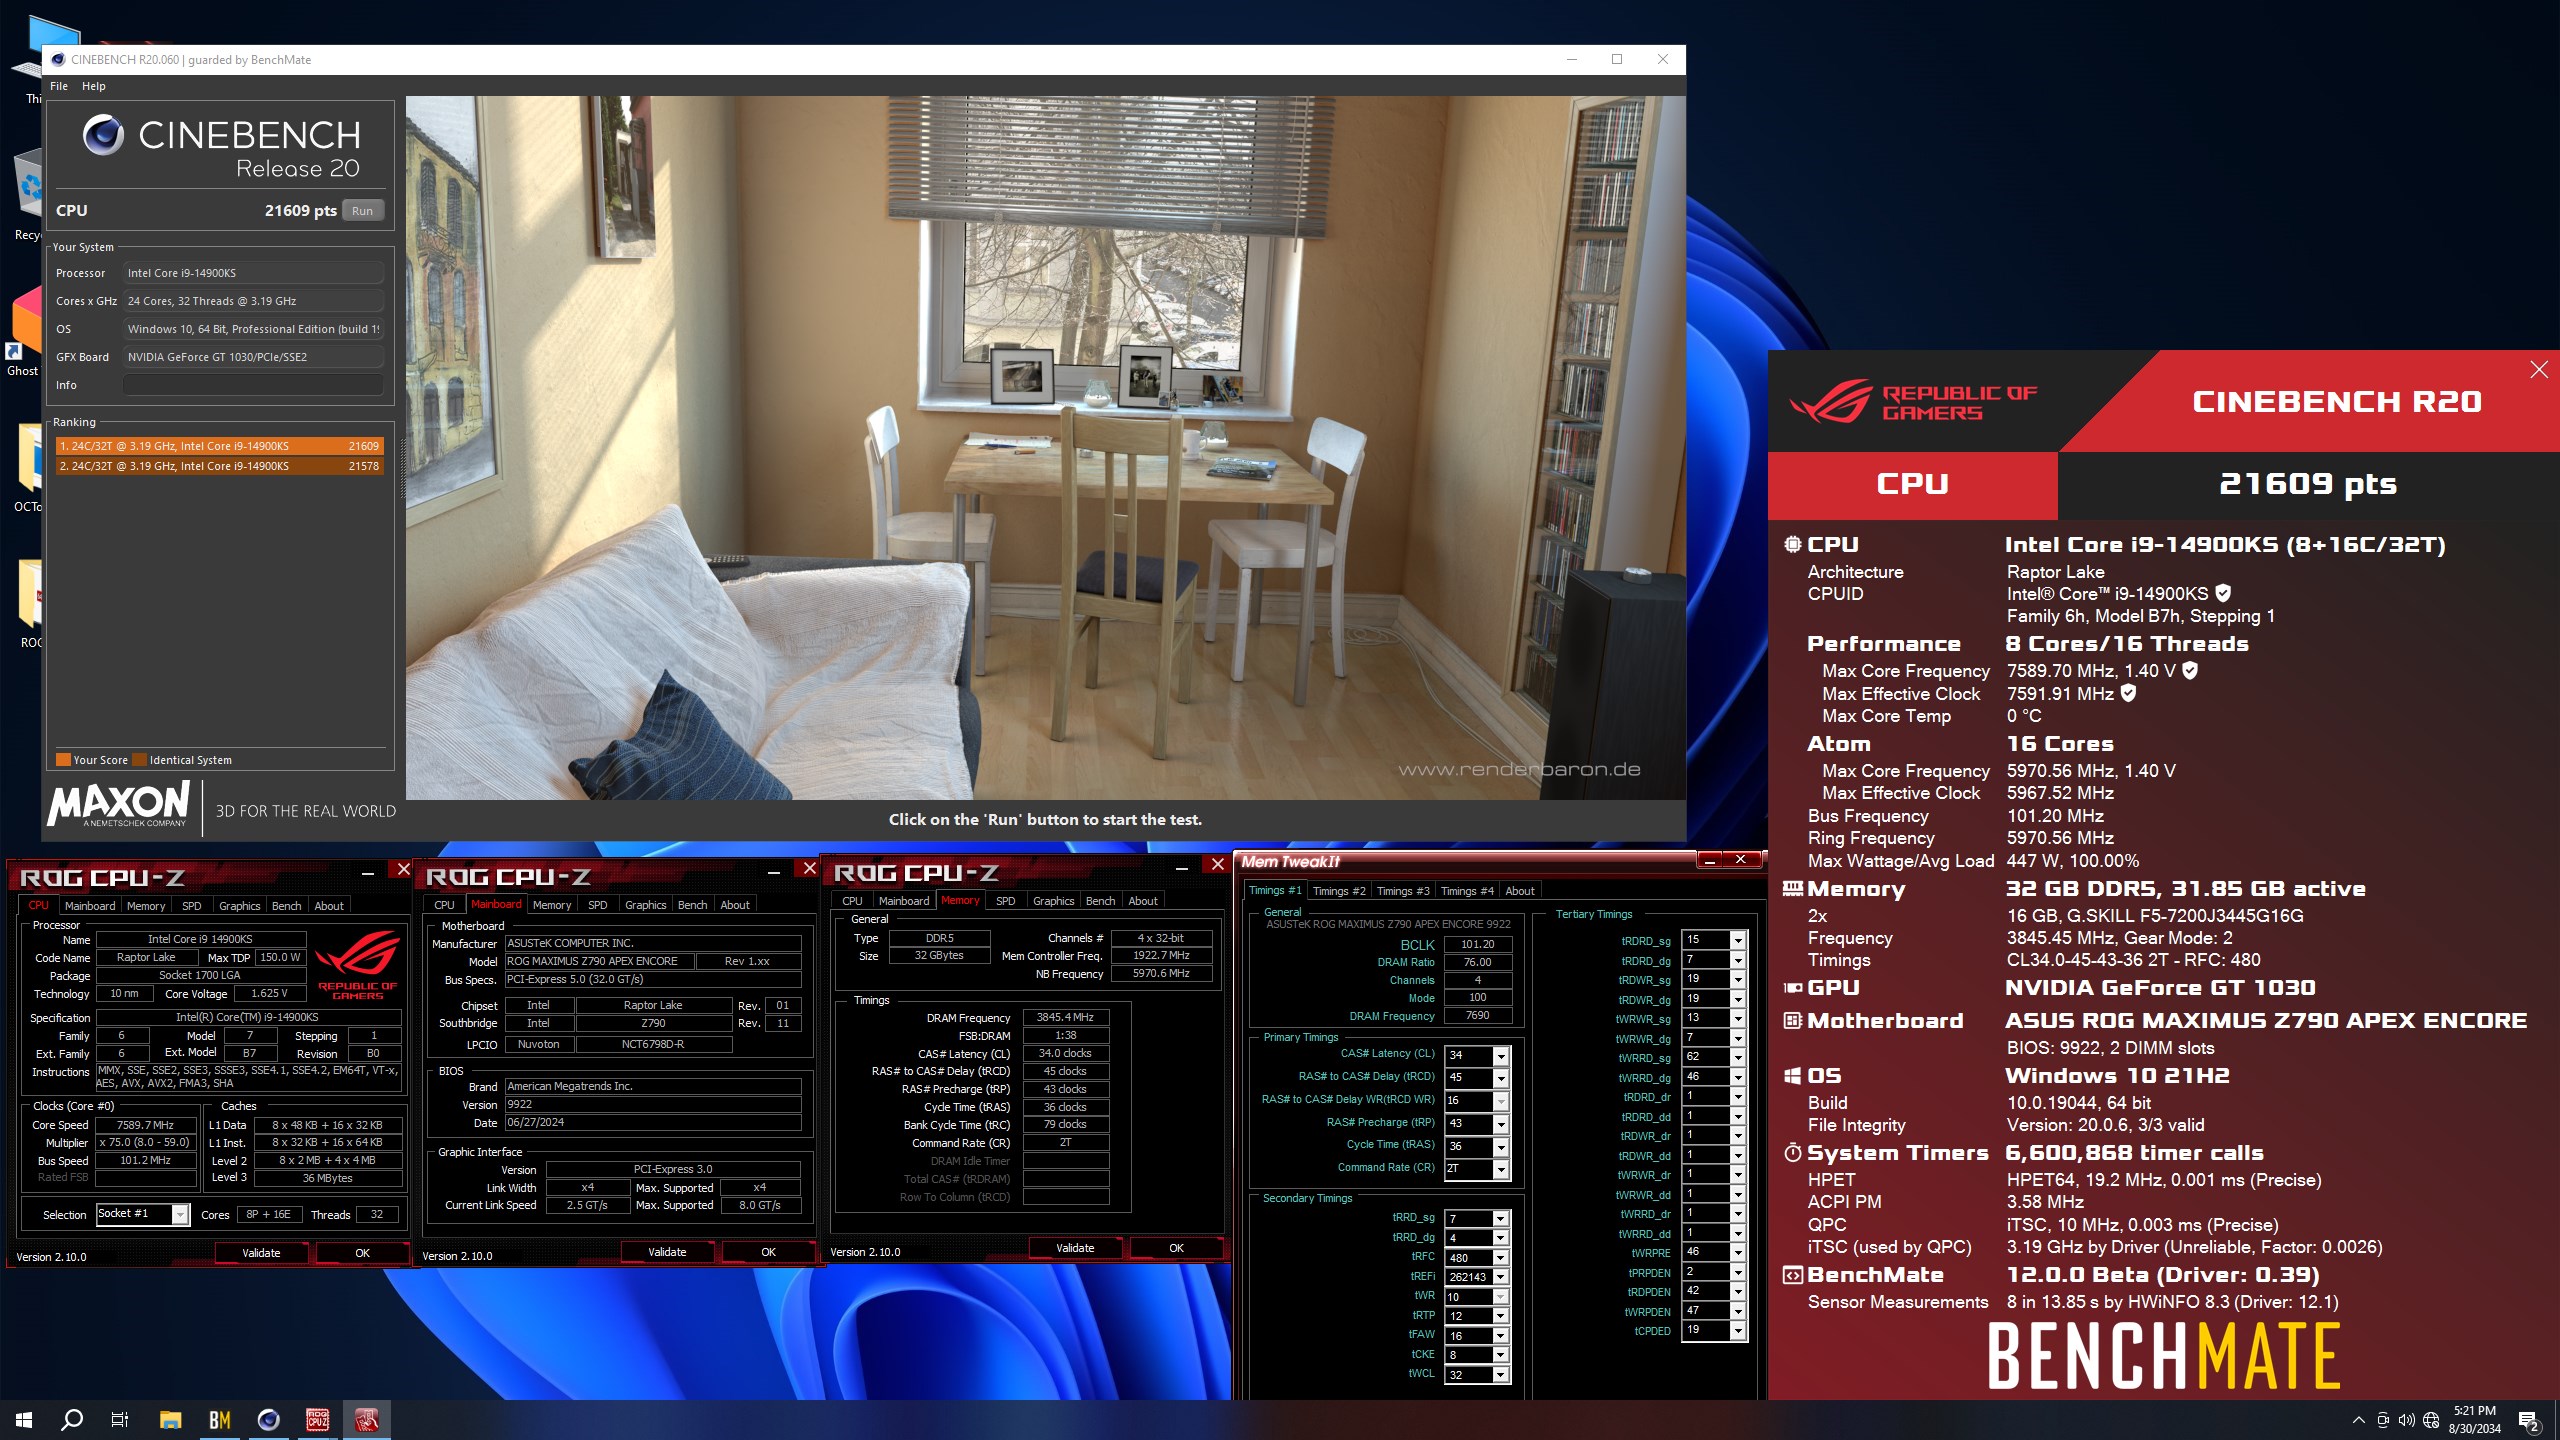The width and height of the screenshot is (2560, 1440).
Task: Select ranking entry 1 scoring 21609
Action: [219, 446]
